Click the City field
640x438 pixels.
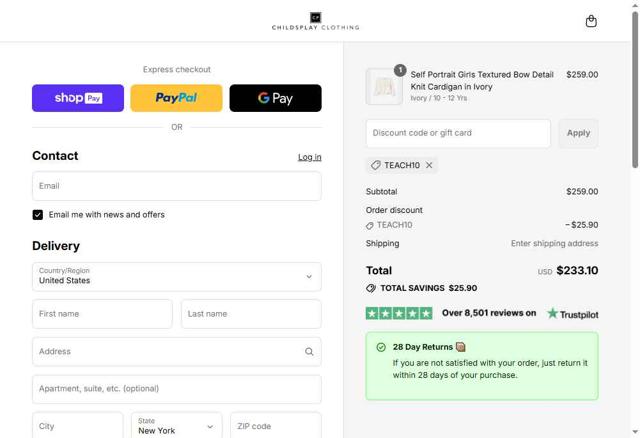pos(78,426)
